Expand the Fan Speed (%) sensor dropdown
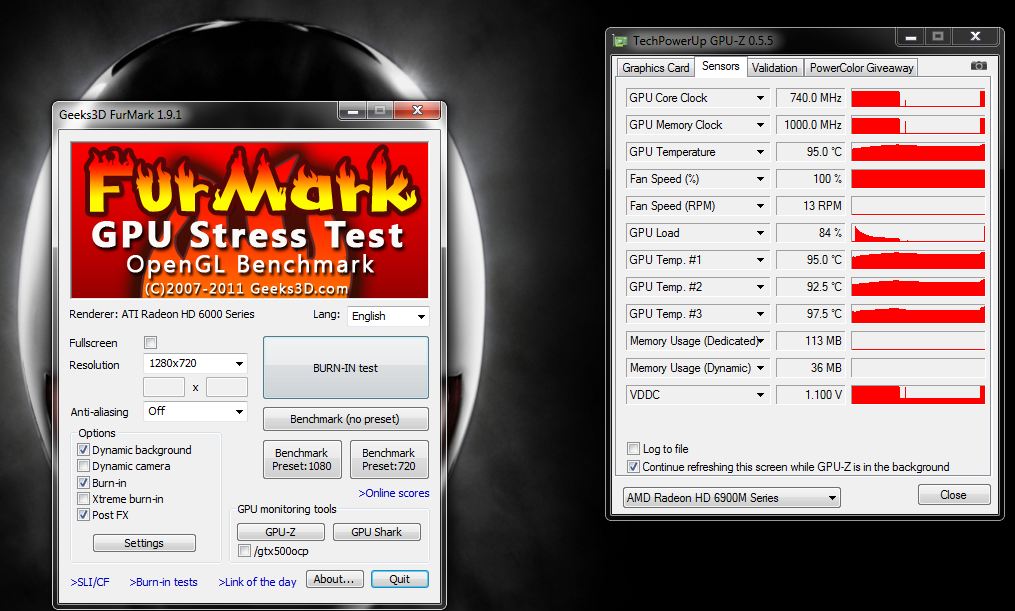Image resolution: width=1015 pixels, height=611 pixels. pyautogui.click(x=761, y=179)
